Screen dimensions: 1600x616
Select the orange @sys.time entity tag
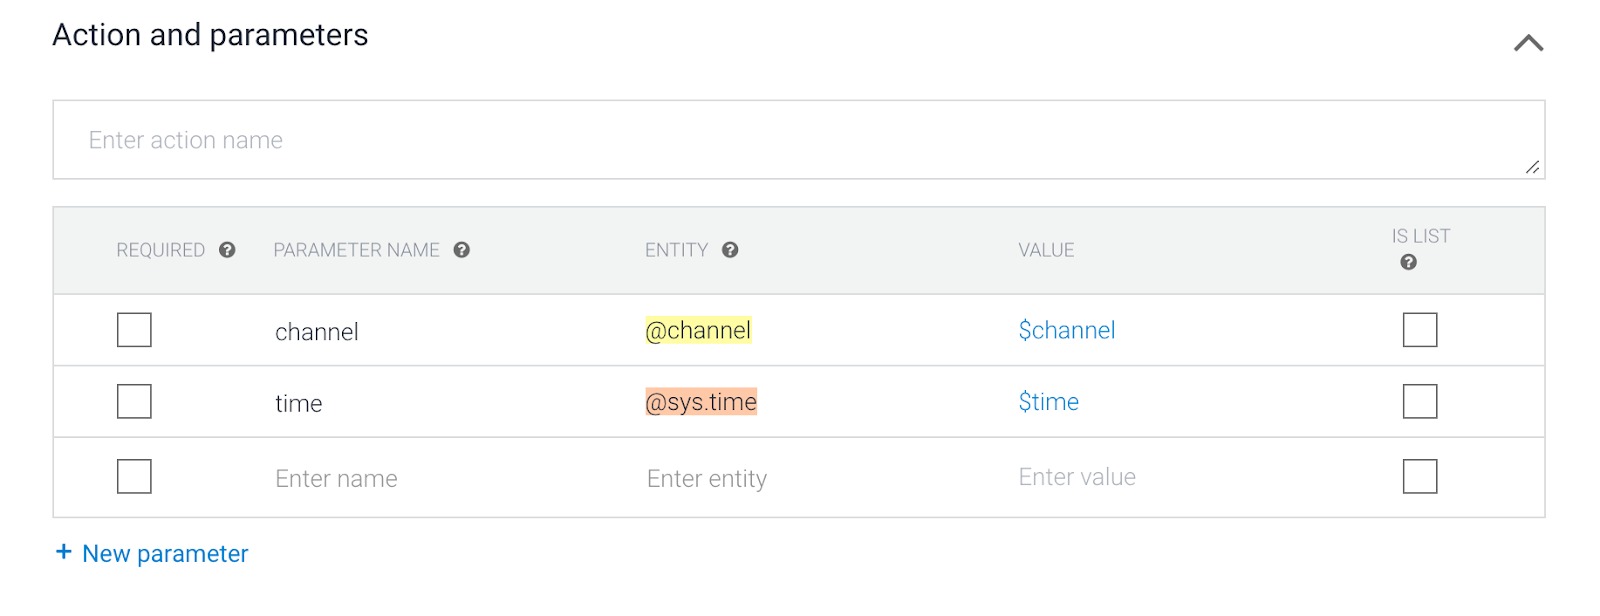701,402
